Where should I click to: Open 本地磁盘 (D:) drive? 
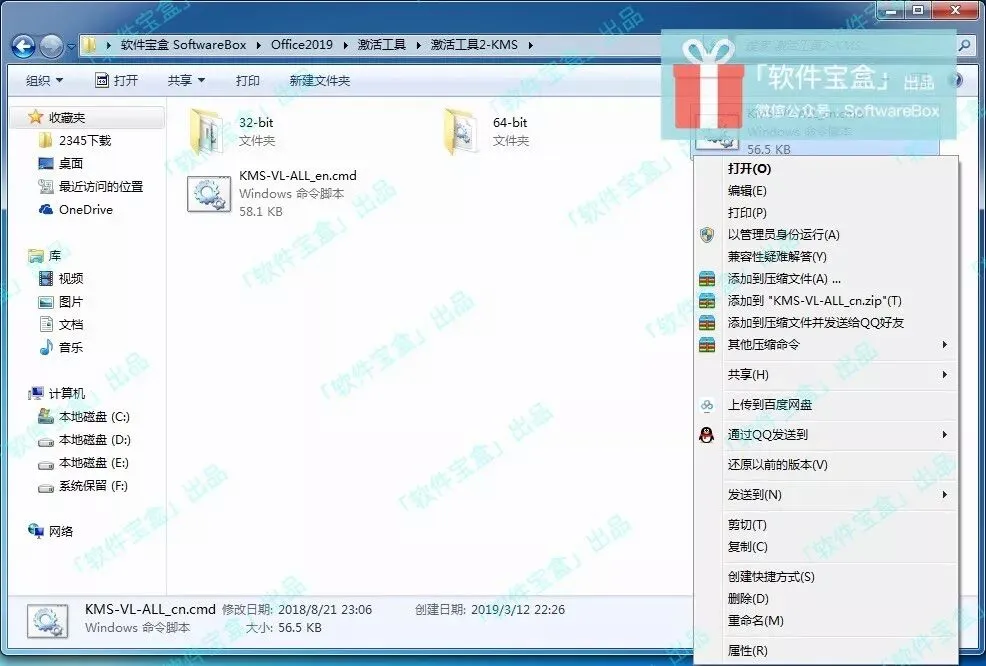[x=84, y=440]
